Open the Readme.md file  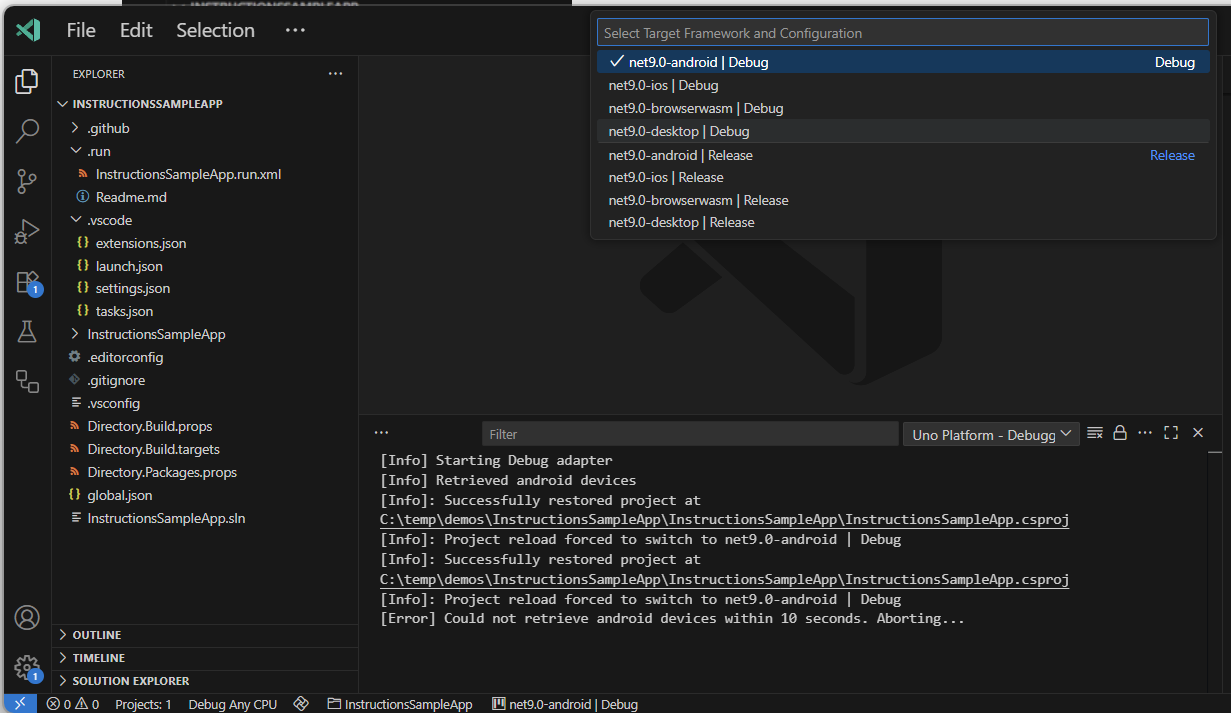pos(205,197)
